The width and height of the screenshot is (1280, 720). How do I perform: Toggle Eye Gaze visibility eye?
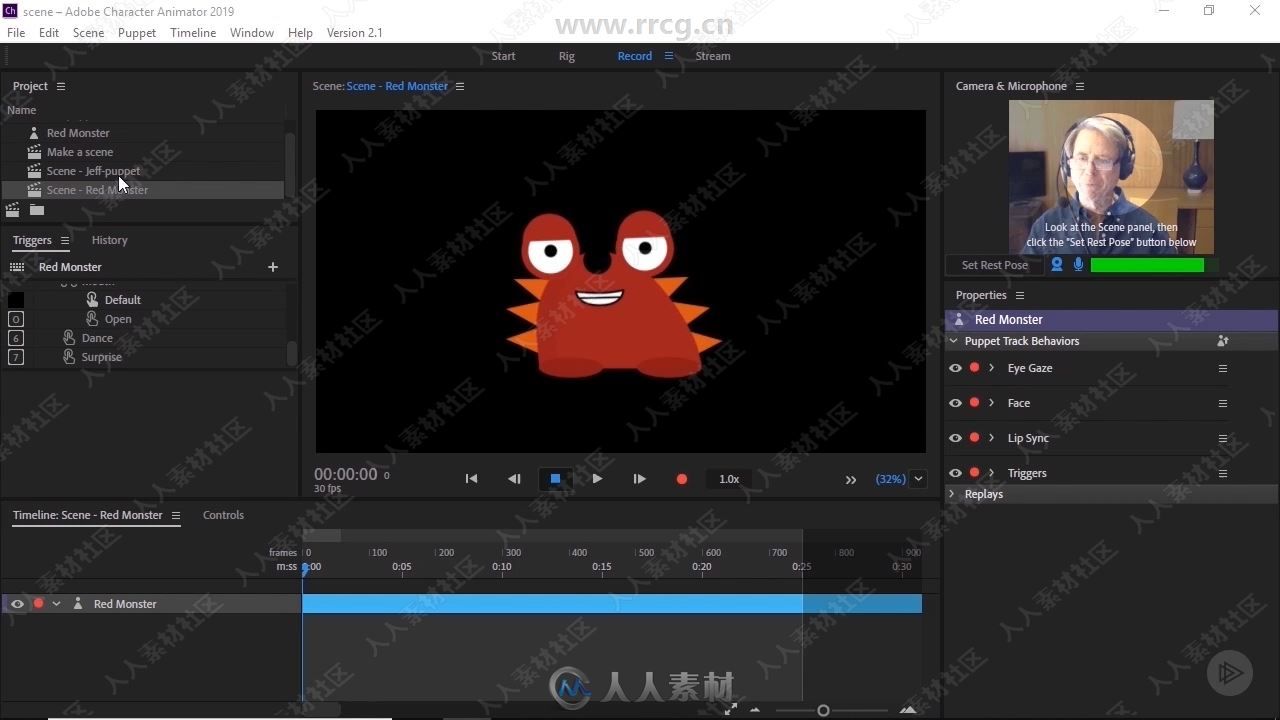[x=955, y=368]
